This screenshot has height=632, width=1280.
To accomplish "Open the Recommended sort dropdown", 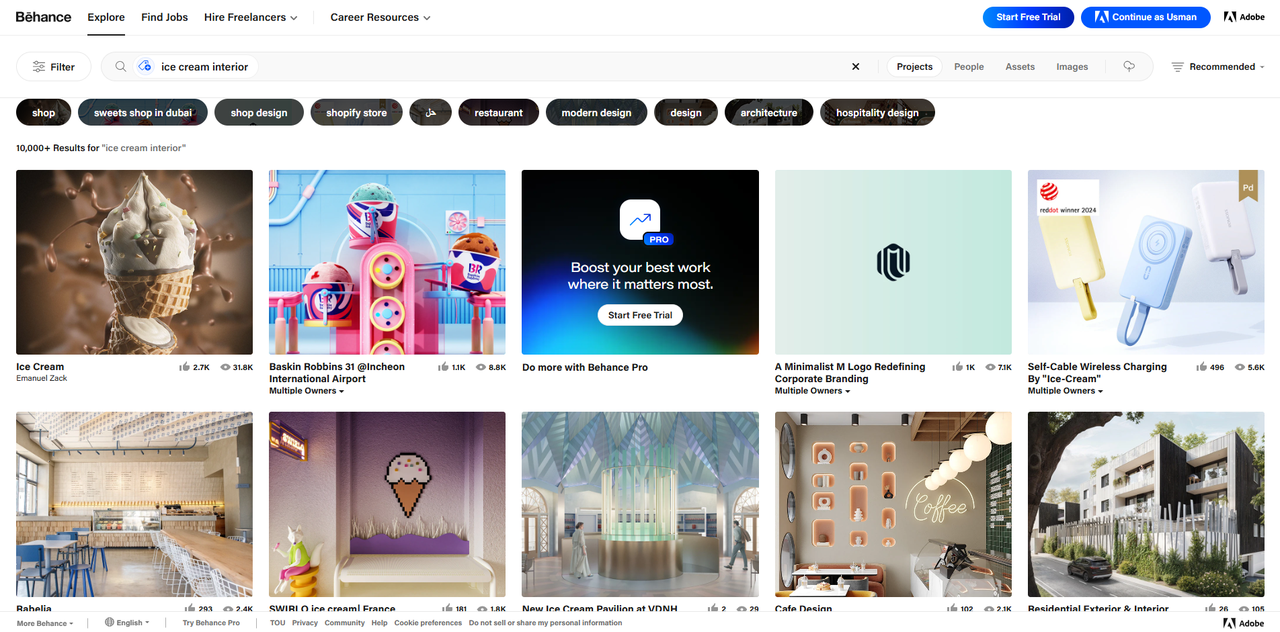I will tap(1218, 66).
